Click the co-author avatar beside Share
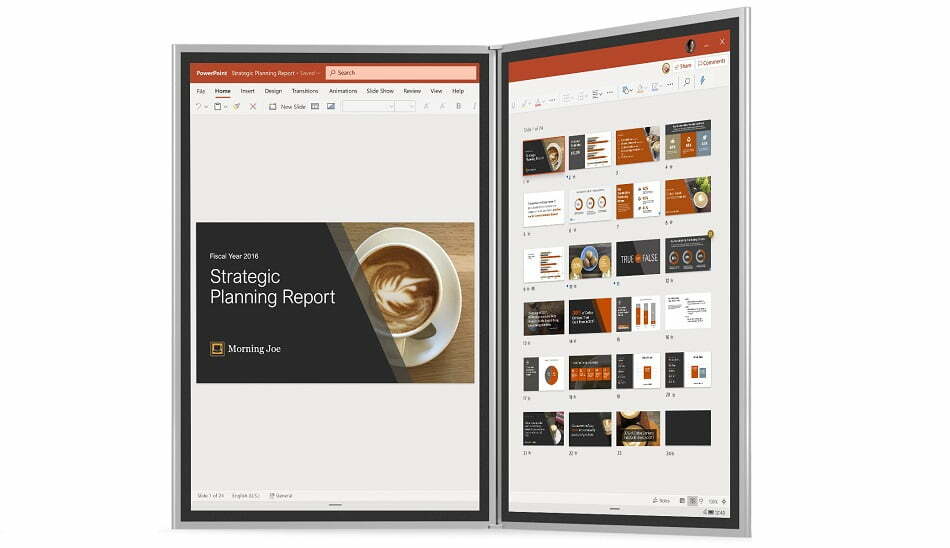Screen dimensions: 950x548 pyautogui.click(x=666, y=68)
